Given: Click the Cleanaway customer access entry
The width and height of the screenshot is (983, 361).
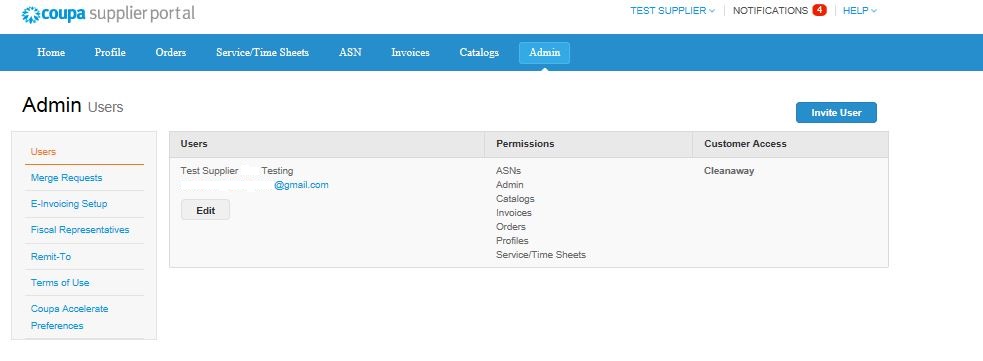Looking at the screenshot, I should click(729, 170).
